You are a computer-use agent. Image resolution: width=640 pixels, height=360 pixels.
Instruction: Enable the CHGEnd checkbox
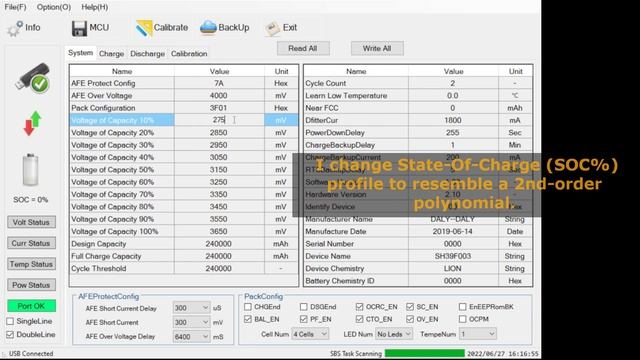point(248,307)
